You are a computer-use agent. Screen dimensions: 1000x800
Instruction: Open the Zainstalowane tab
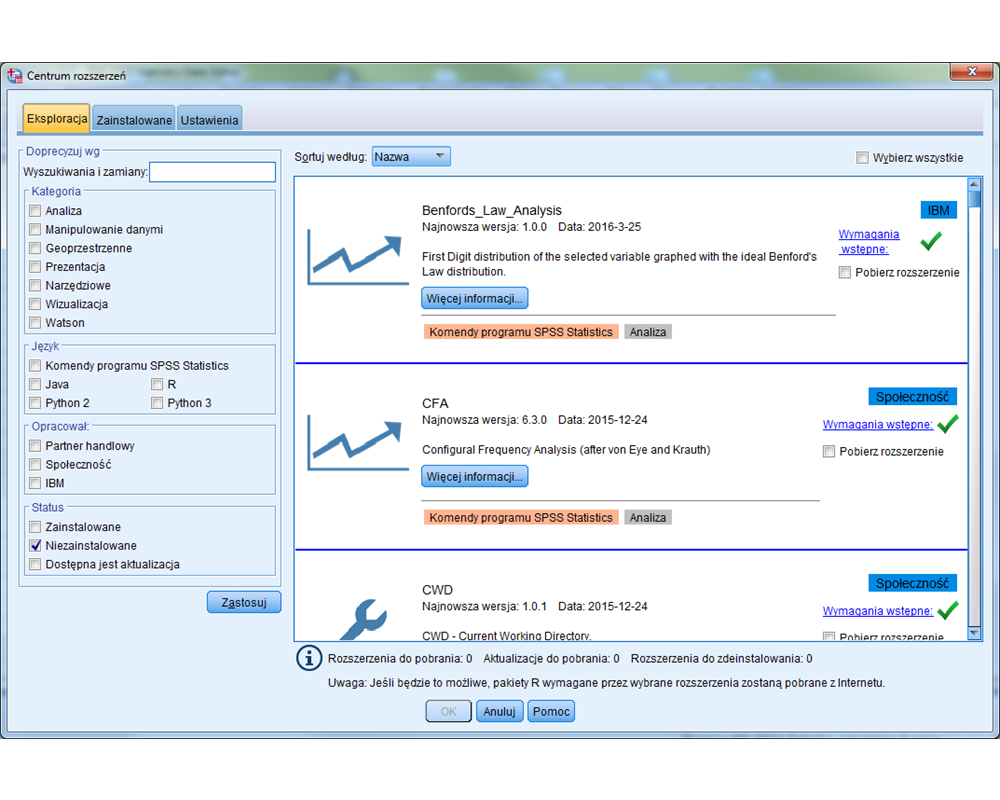tap(134, 120)
